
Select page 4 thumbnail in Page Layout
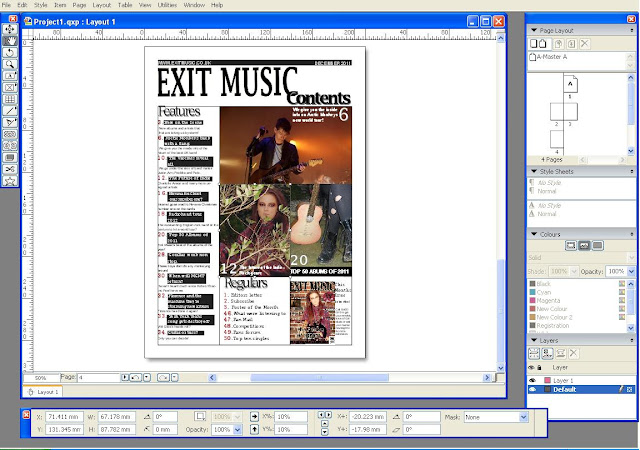(557, 139)
